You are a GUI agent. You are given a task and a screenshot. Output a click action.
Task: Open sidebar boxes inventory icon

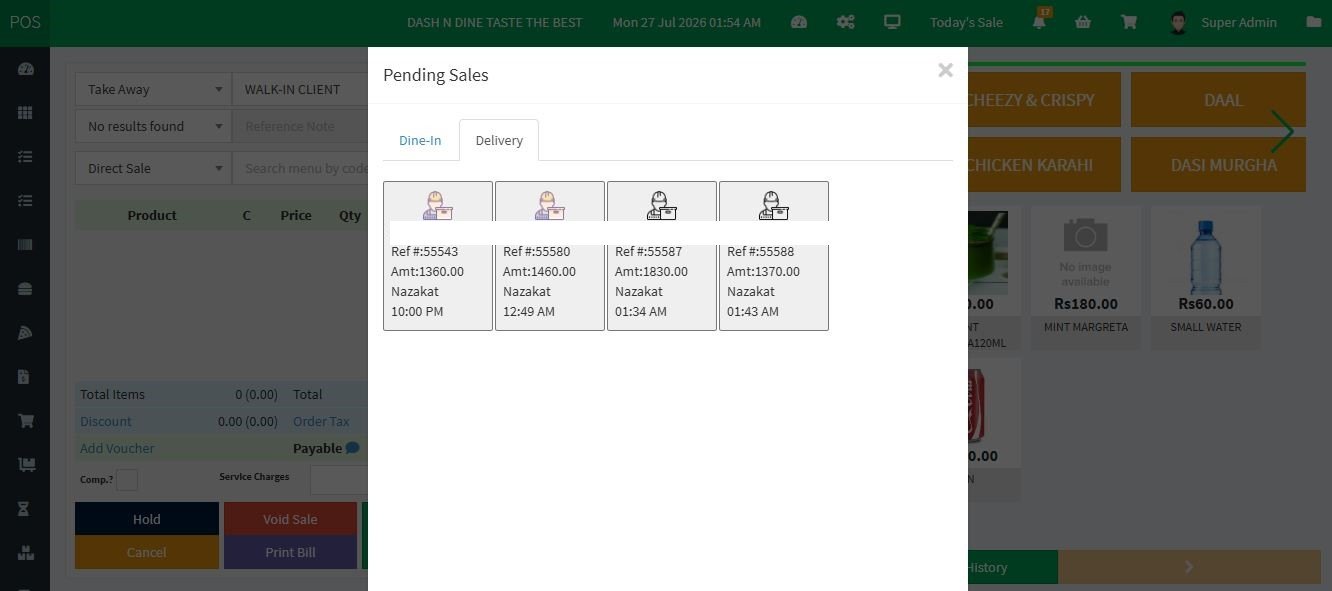[x=26, y=553]
